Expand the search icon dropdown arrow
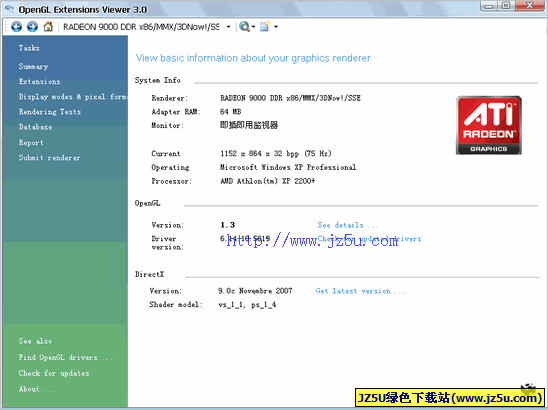The image size is (548, 410). click(x=253, y=27)
